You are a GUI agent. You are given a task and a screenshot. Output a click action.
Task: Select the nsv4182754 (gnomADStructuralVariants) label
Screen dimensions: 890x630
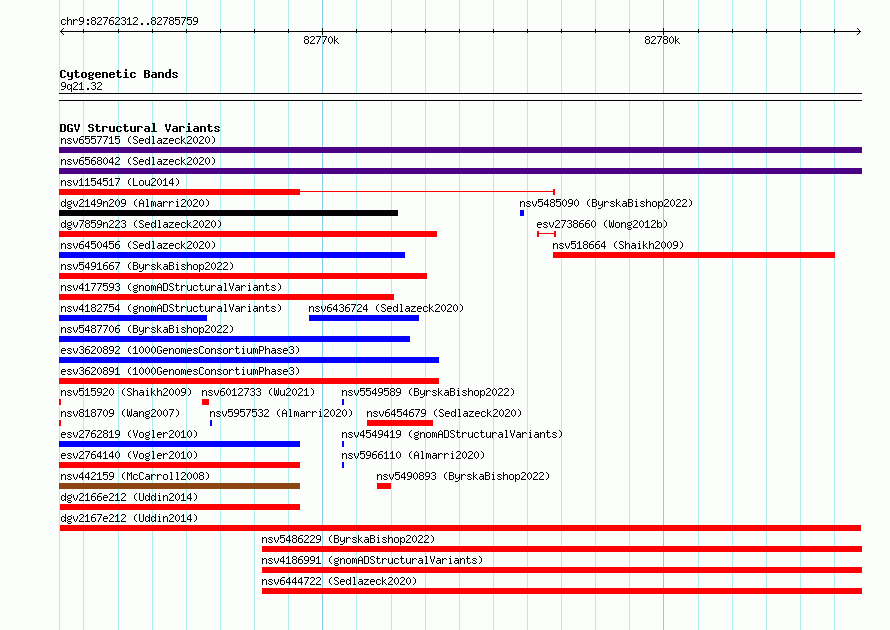[x=171, y=308]
